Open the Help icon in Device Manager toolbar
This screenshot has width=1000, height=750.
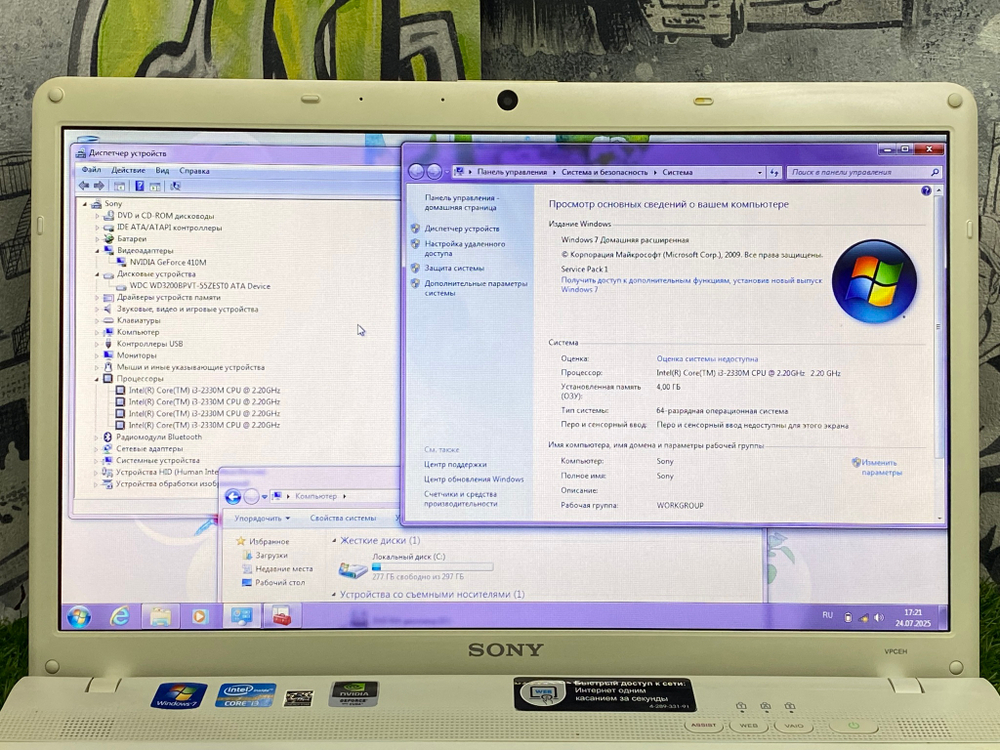tap(139, 186)
